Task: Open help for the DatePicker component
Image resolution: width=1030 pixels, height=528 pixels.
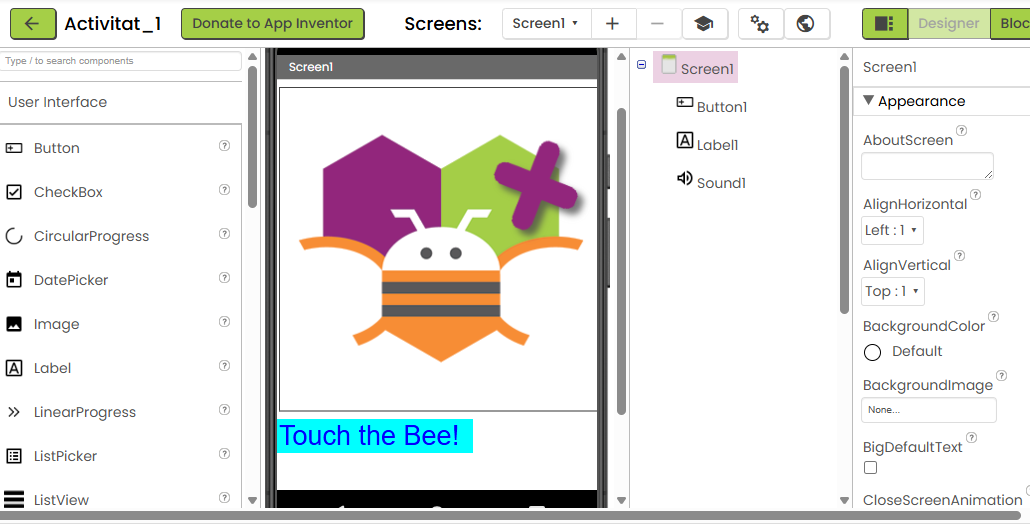Action: (224, 278)
